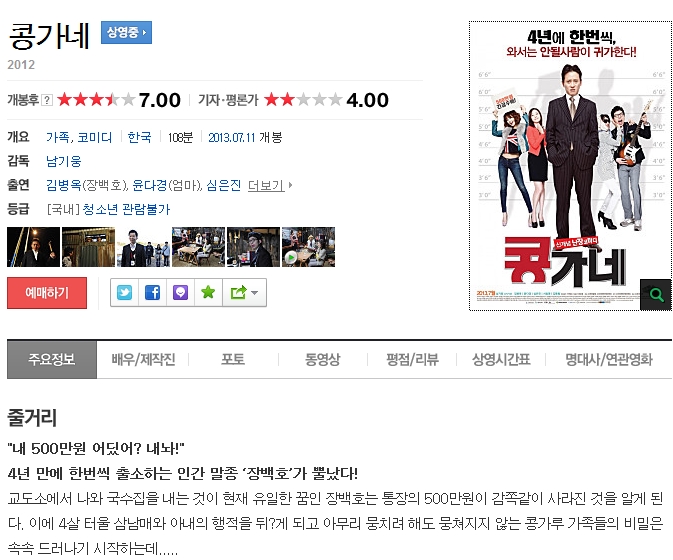
Task: Click the red 예매하기 button
Action: point(47,293)
